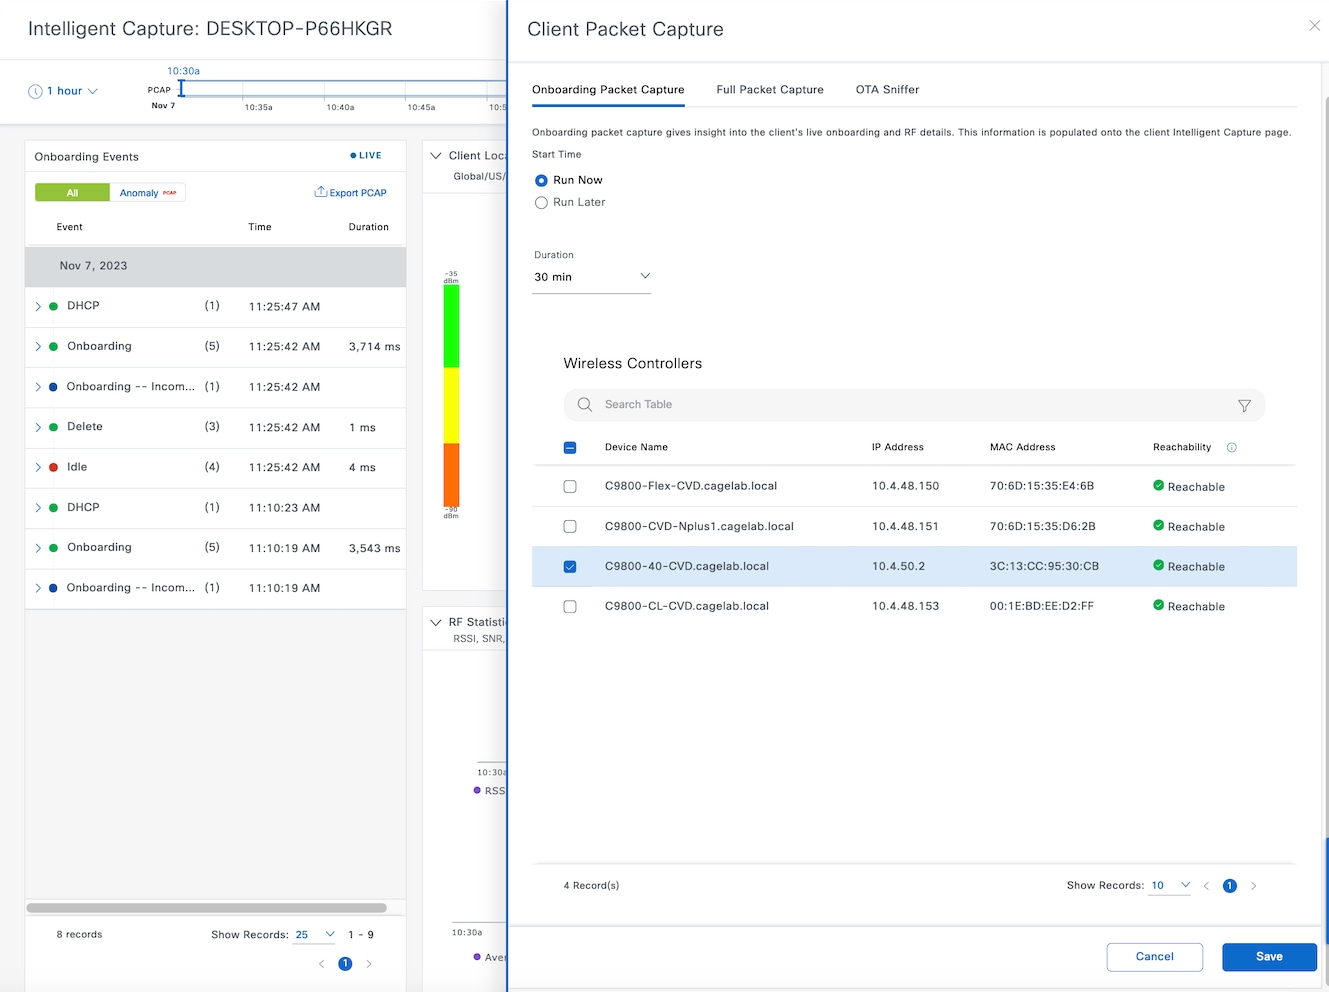Open the OTA Sniffer tab
Screen dimensions: 1329x992
(886, 90)
